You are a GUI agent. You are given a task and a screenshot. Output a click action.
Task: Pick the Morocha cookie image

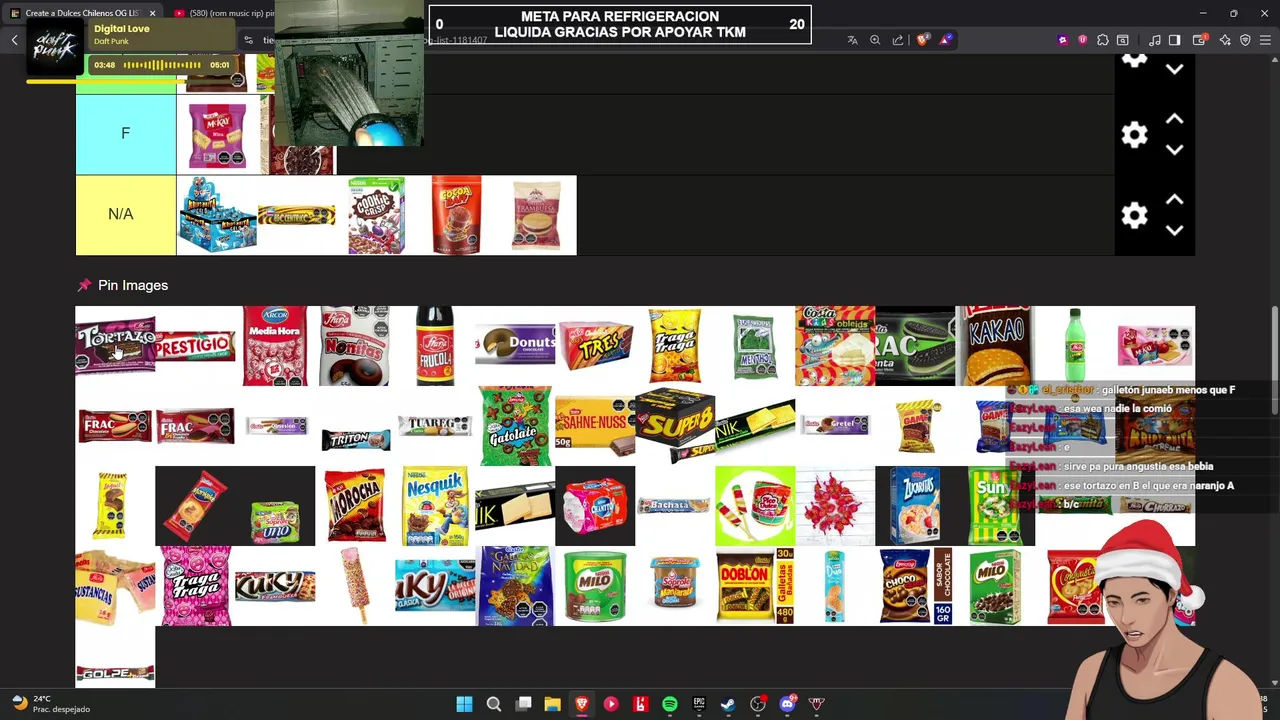point(355,506)
